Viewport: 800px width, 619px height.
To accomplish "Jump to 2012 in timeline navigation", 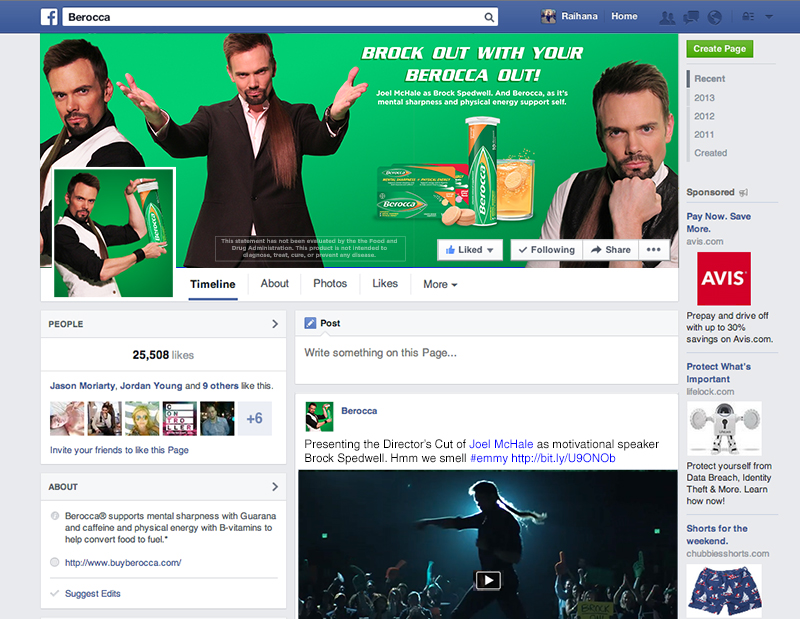I will tap(704, 116).
